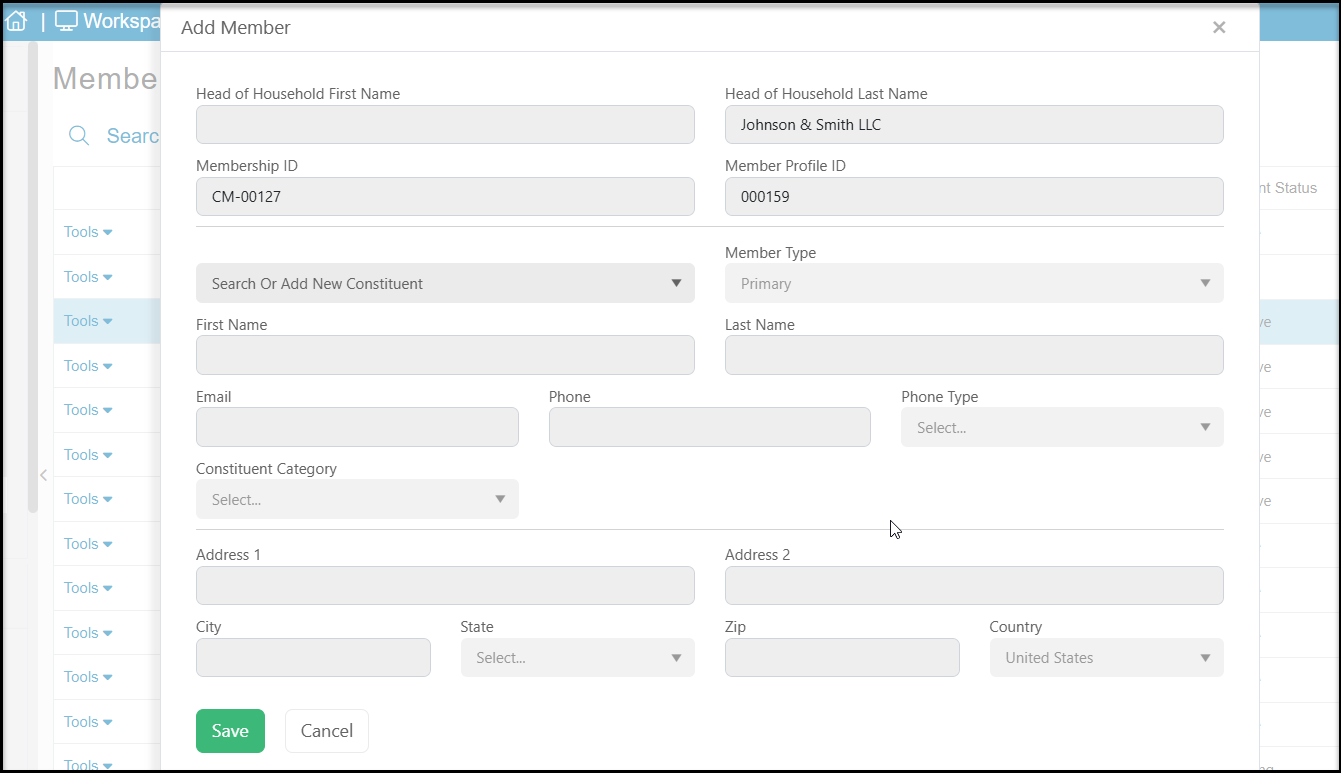The height and width of the screenshot is (773, 1341).
Task: Open the State dropdown
Action: click(578, 658)
